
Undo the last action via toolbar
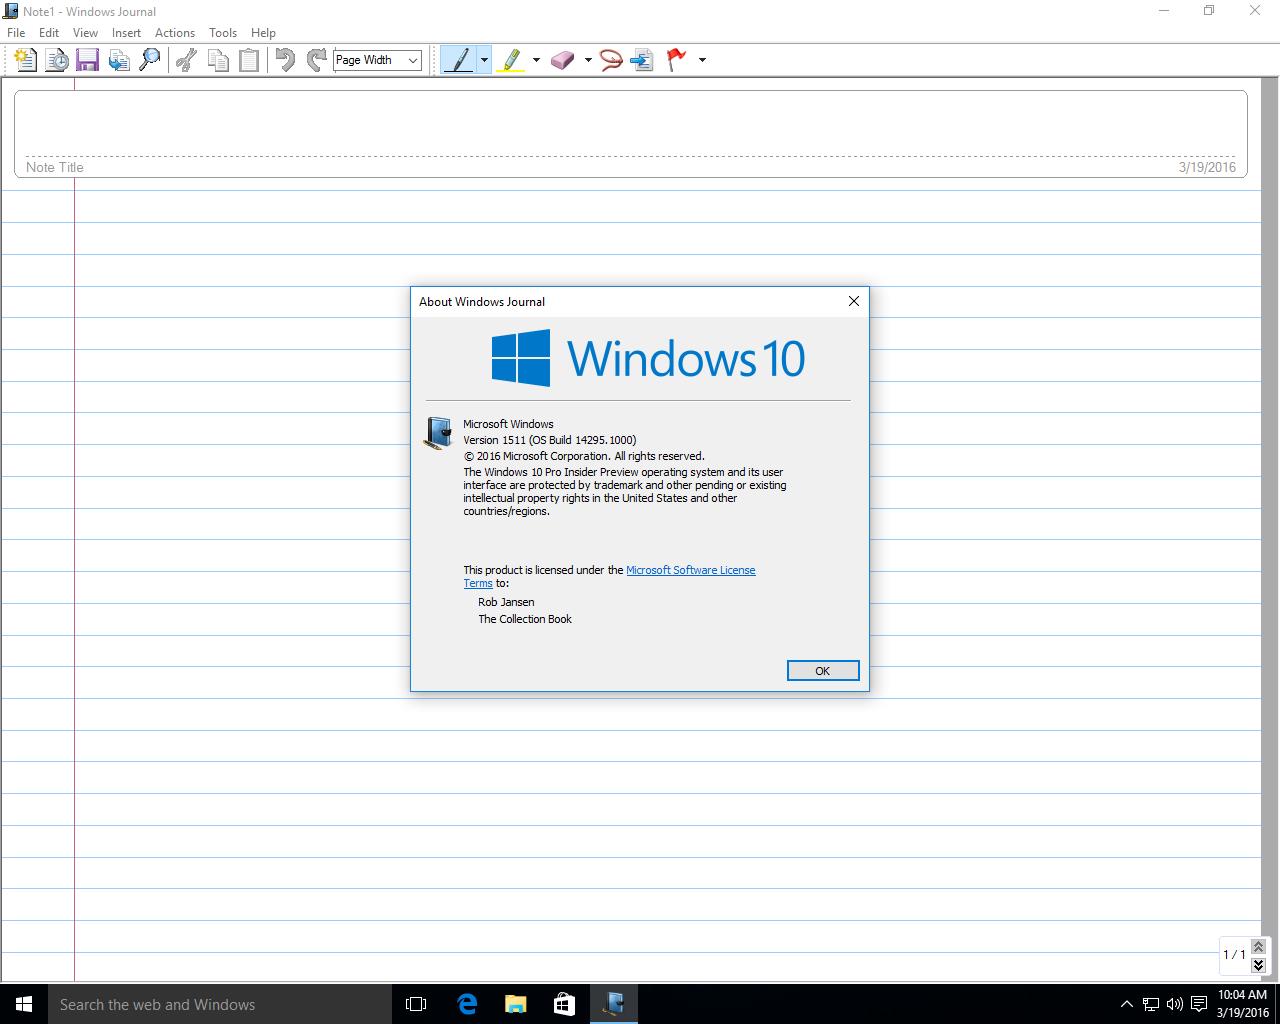pyautogui.click(x=285, y=60)
